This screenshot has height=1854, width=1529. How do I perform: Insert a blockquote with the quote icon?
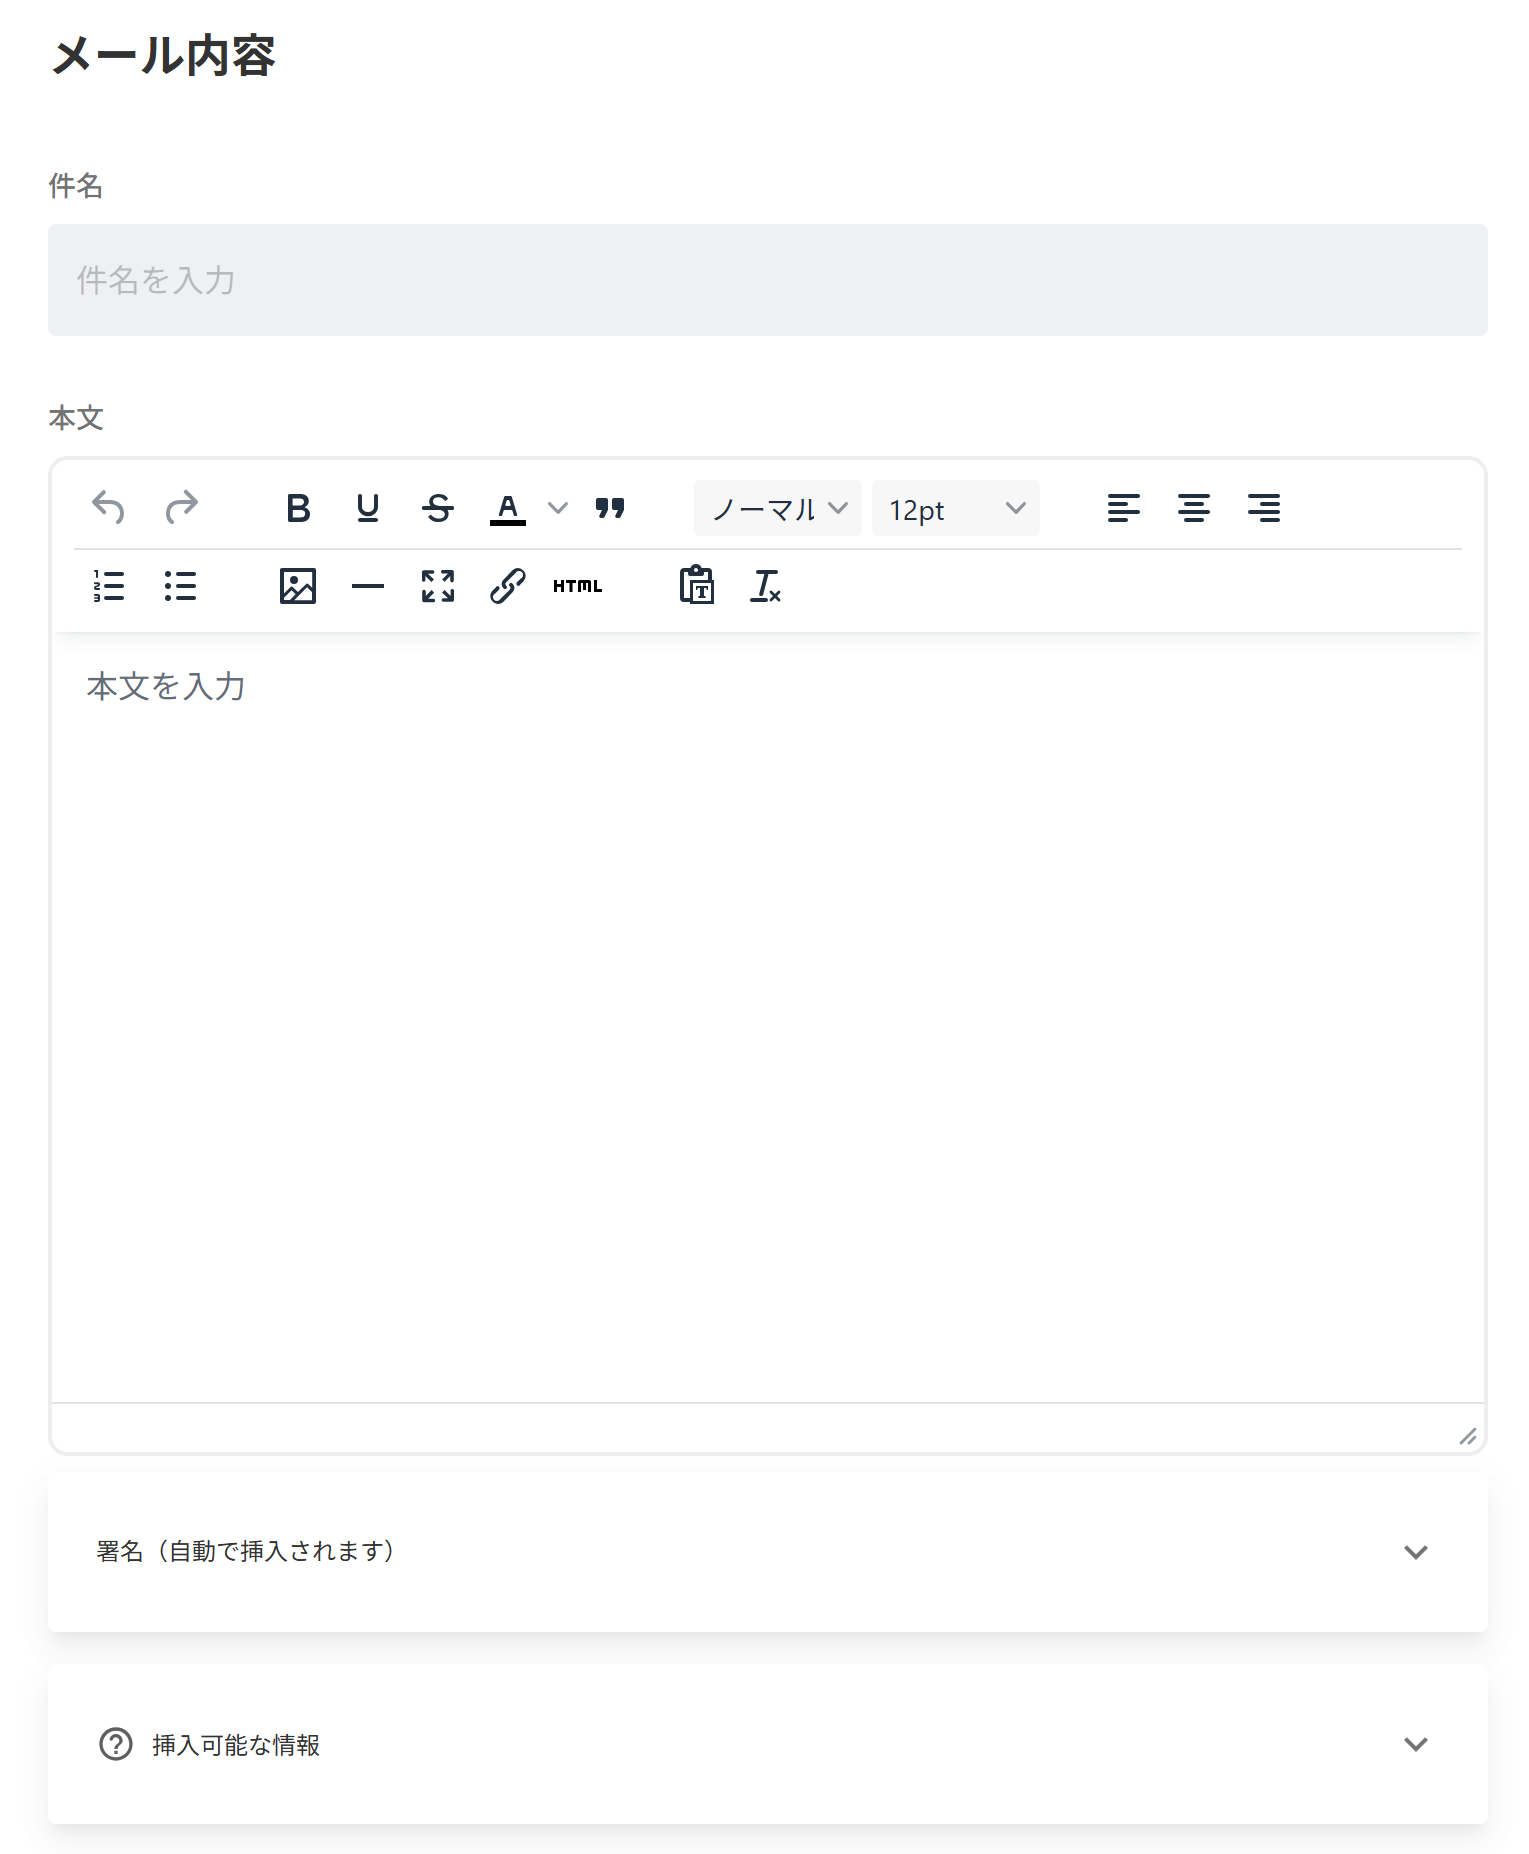[x=610, y=508]
